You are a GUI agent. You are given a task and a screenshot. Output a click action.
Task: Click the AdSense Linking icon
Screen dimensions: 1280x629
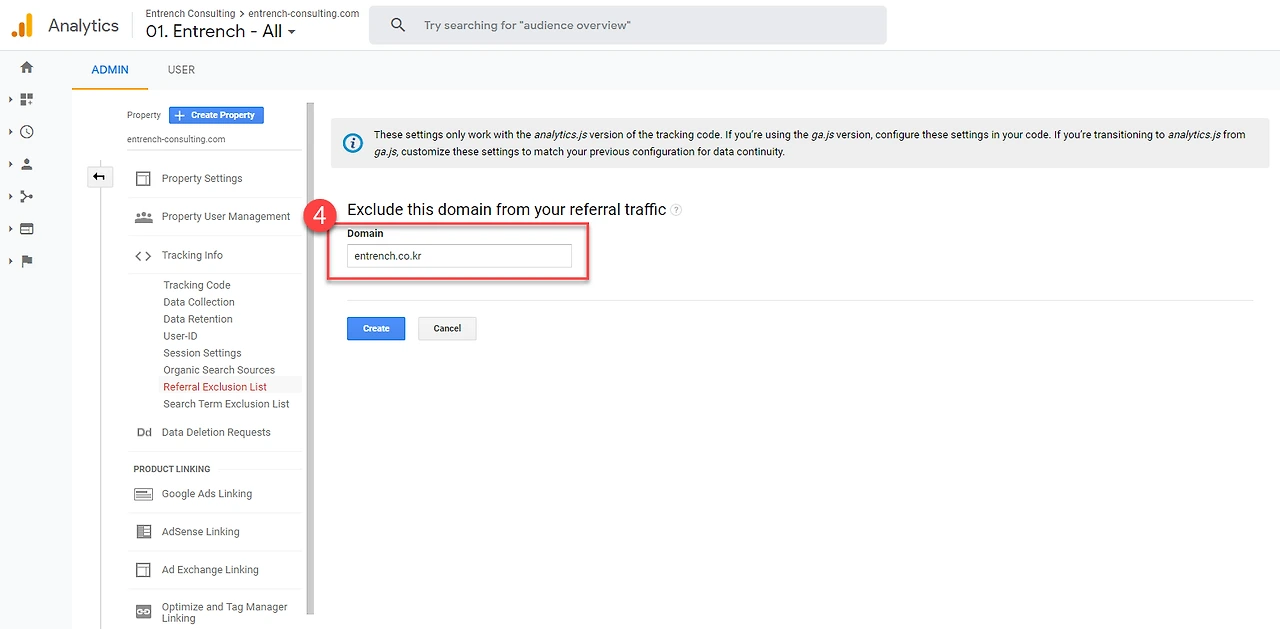tap(143, 532)
